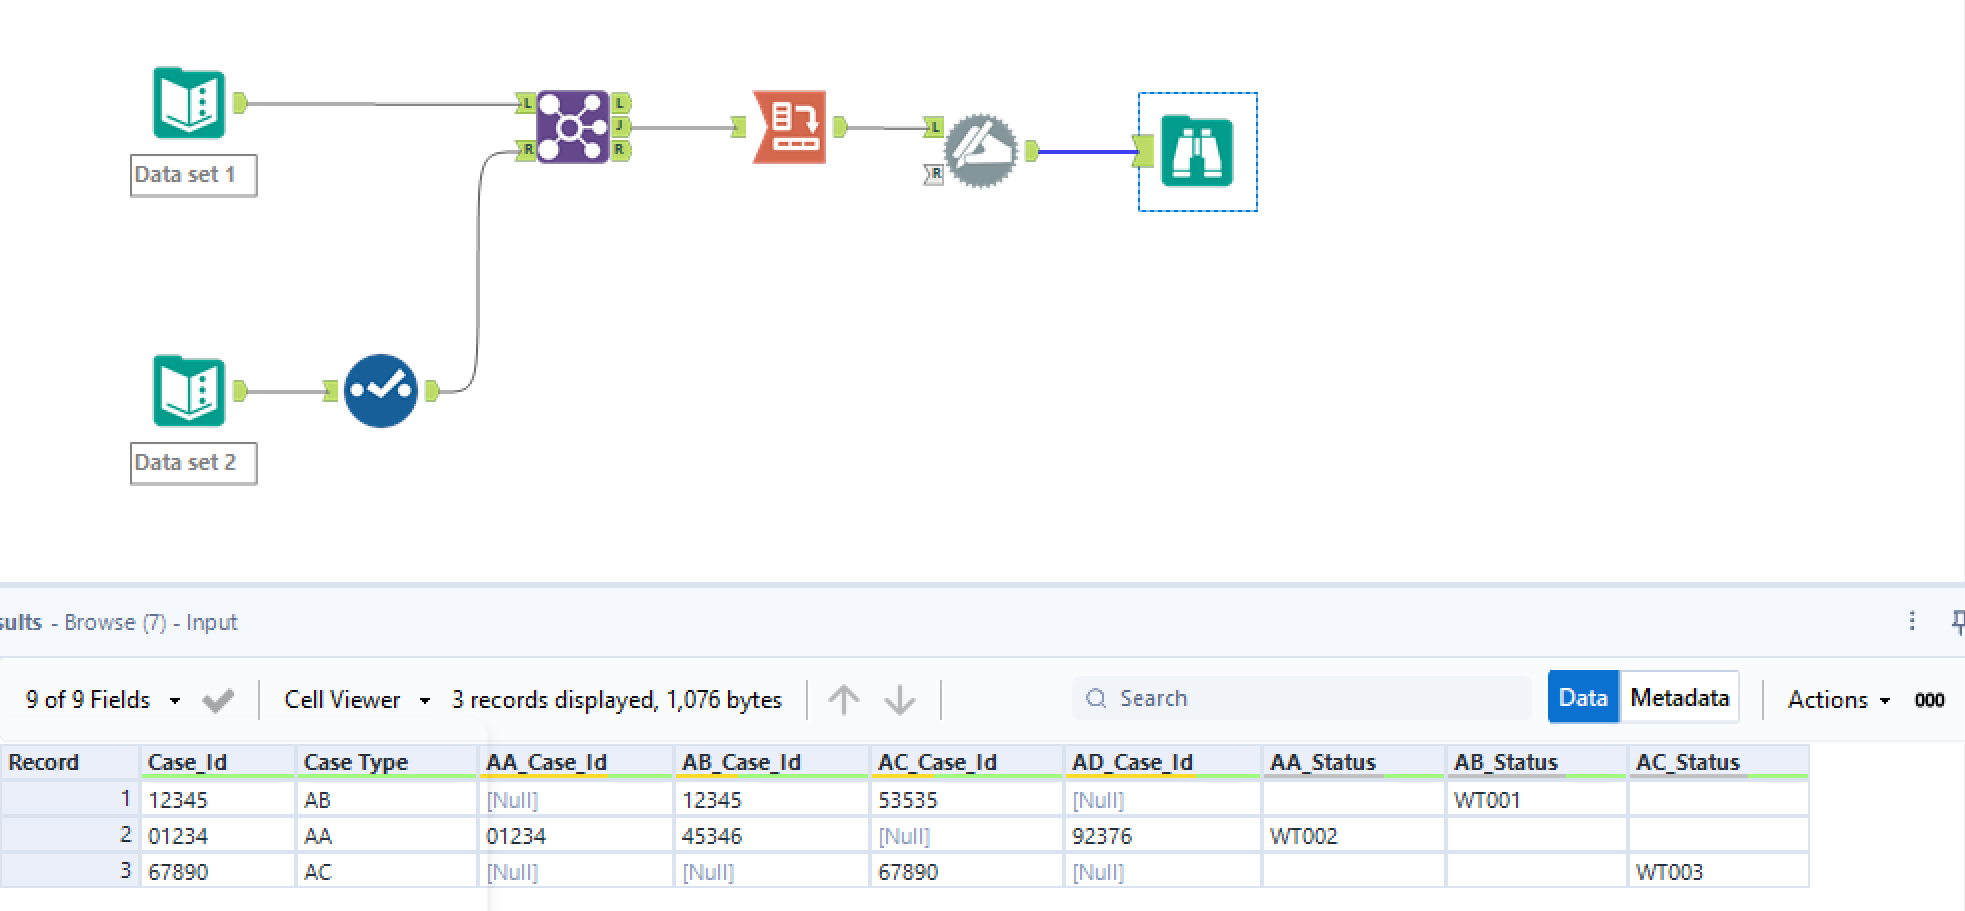
Task: Select the Data set 2 Input tool
Action: click(188, 392)
